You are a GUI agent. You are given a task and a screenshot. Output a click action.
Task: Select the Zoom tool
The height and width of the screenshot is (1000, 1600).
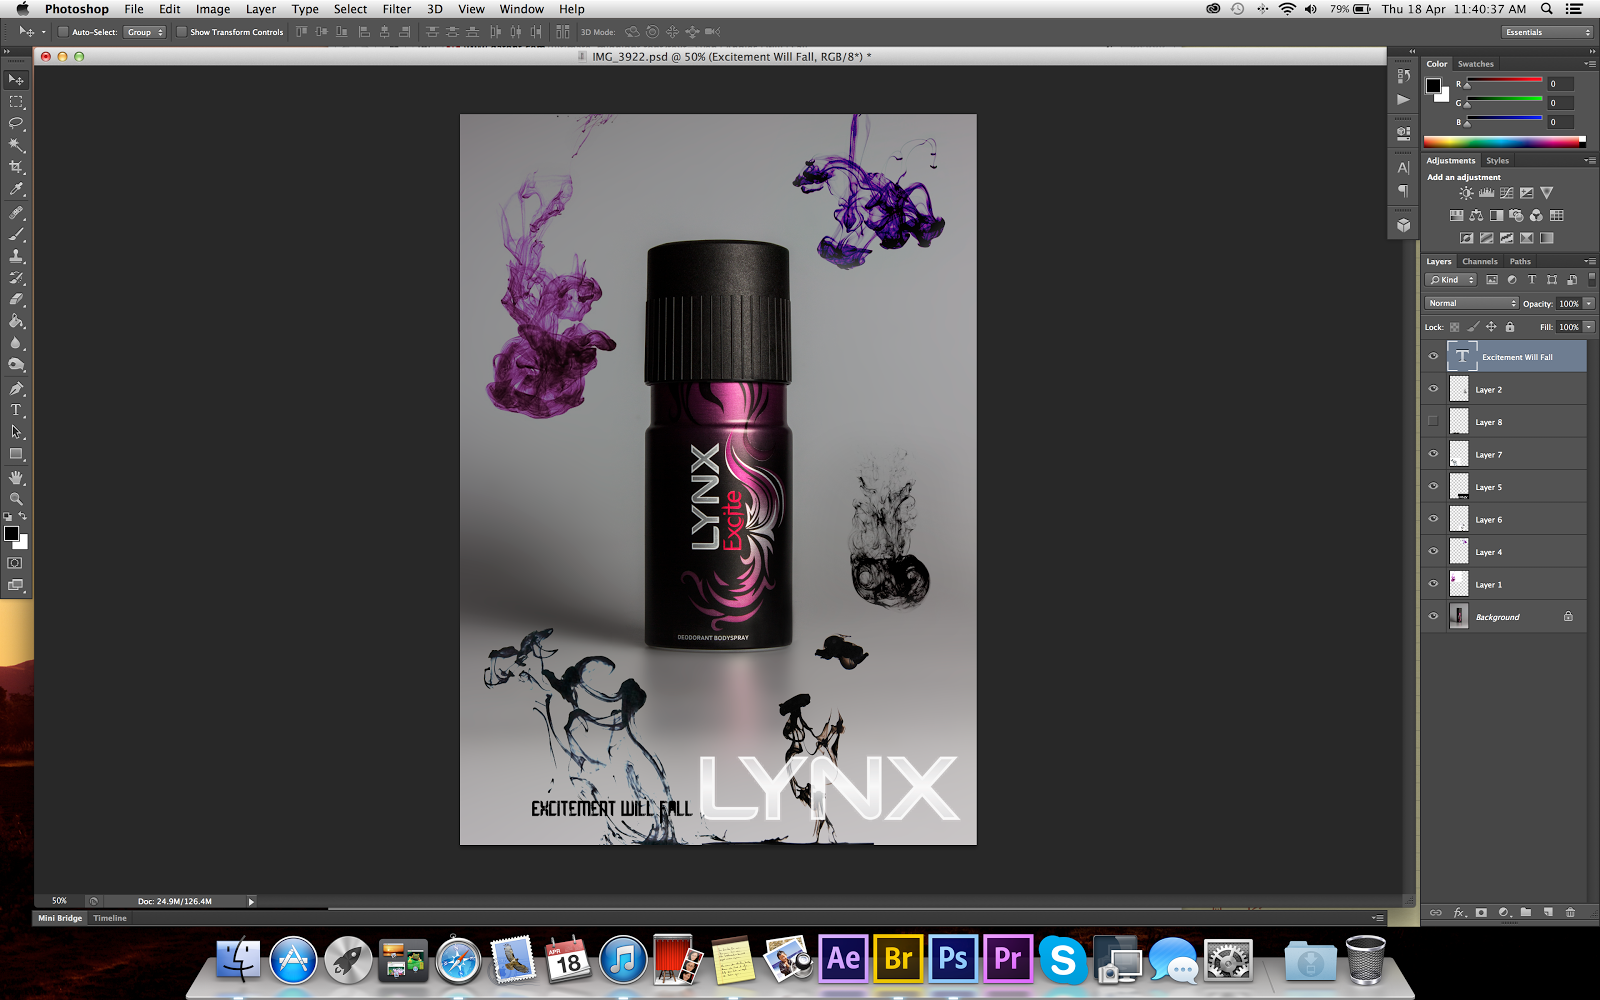(16, 498)
